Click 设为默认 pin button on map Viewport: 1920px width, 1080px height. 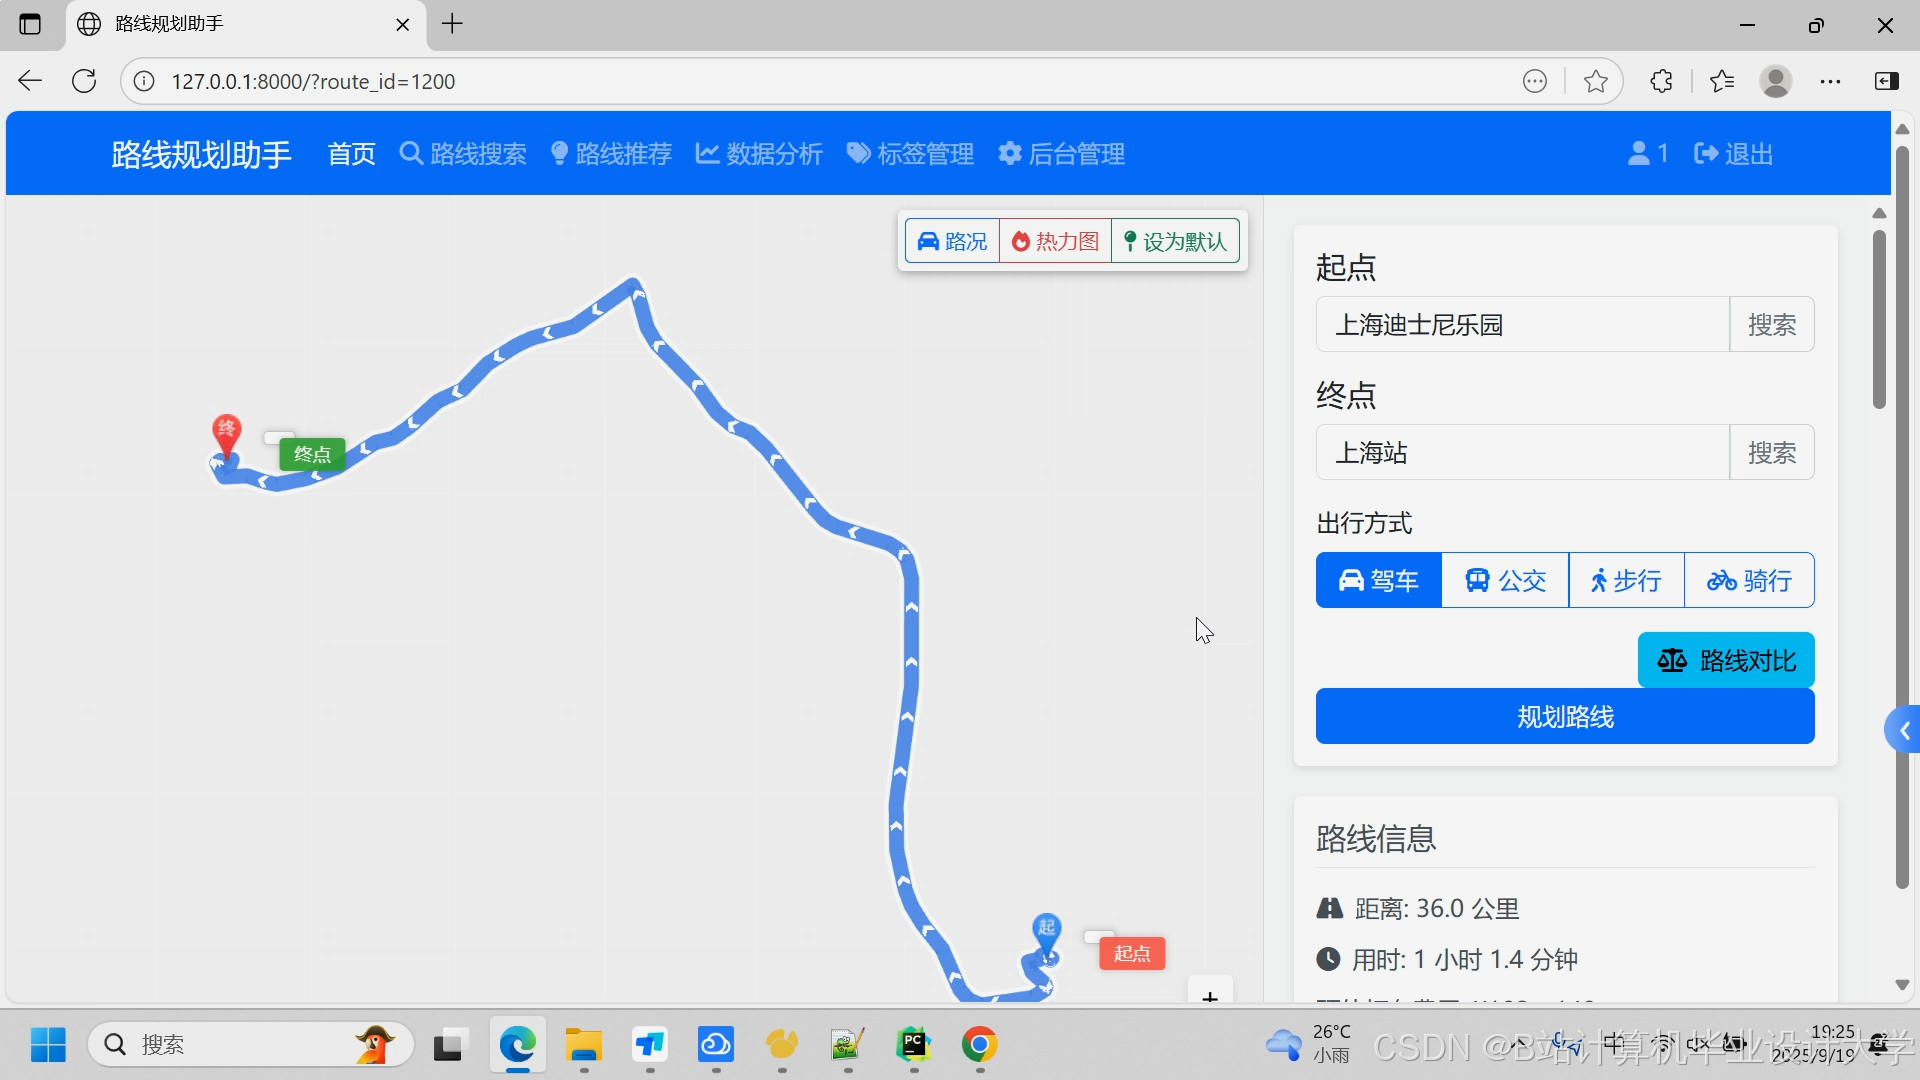coord(1175,241)
